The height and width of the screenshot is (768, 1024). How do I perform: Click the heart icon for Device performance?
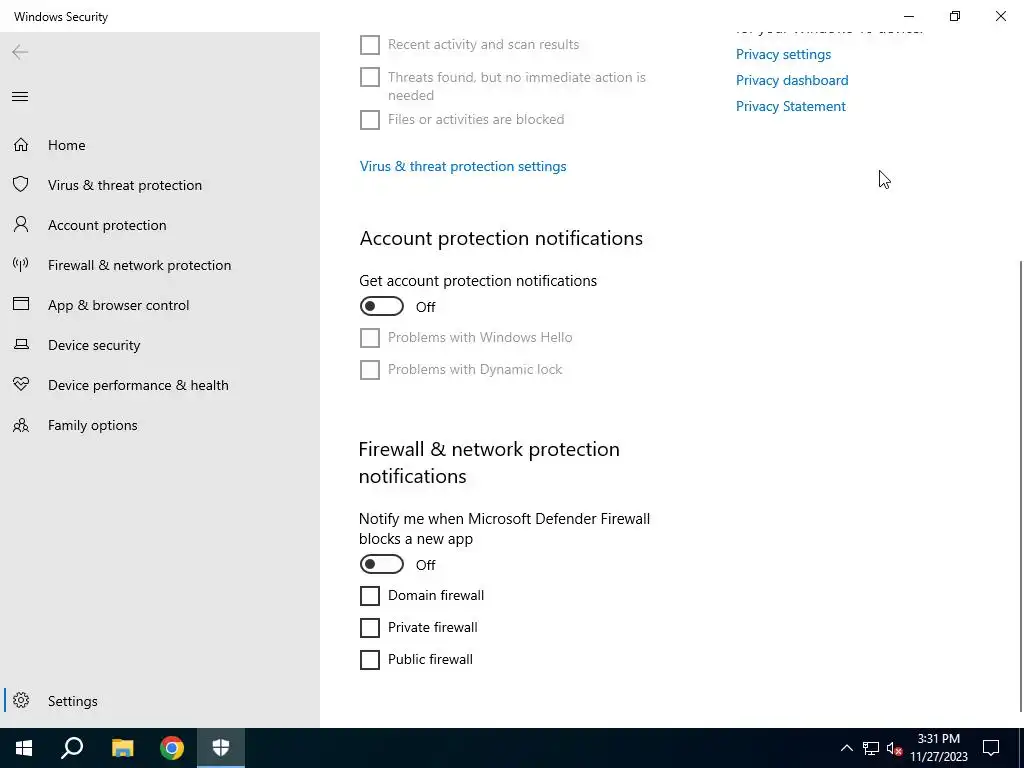(x=21, y=385)
